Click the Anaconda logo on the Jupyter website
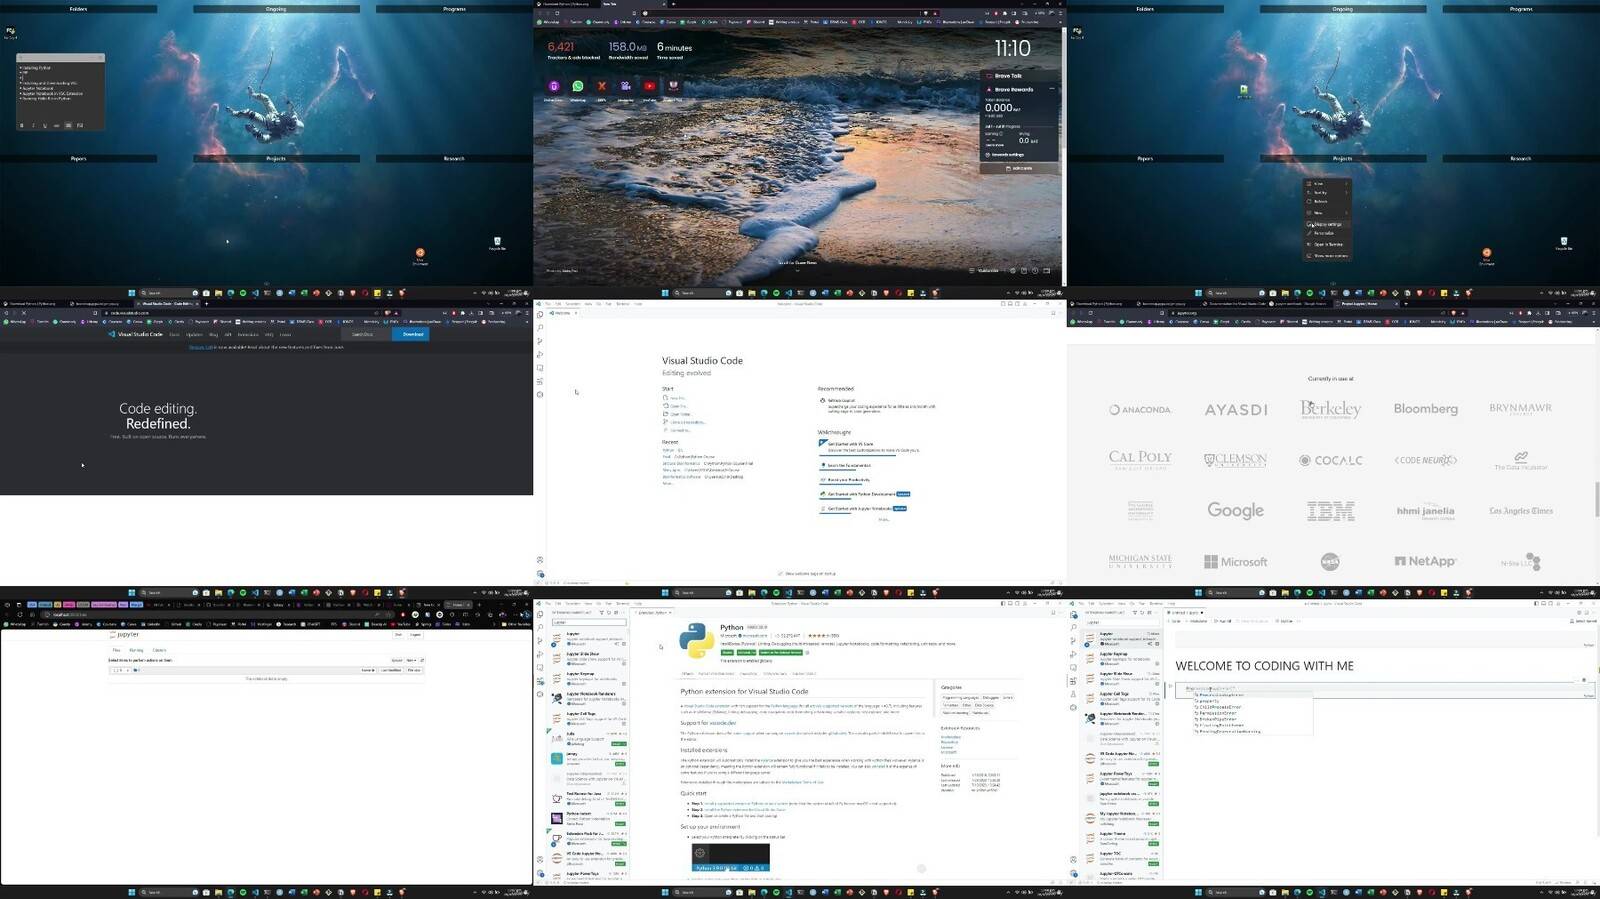The image size is (1600, 899). tap(1140, 409)
